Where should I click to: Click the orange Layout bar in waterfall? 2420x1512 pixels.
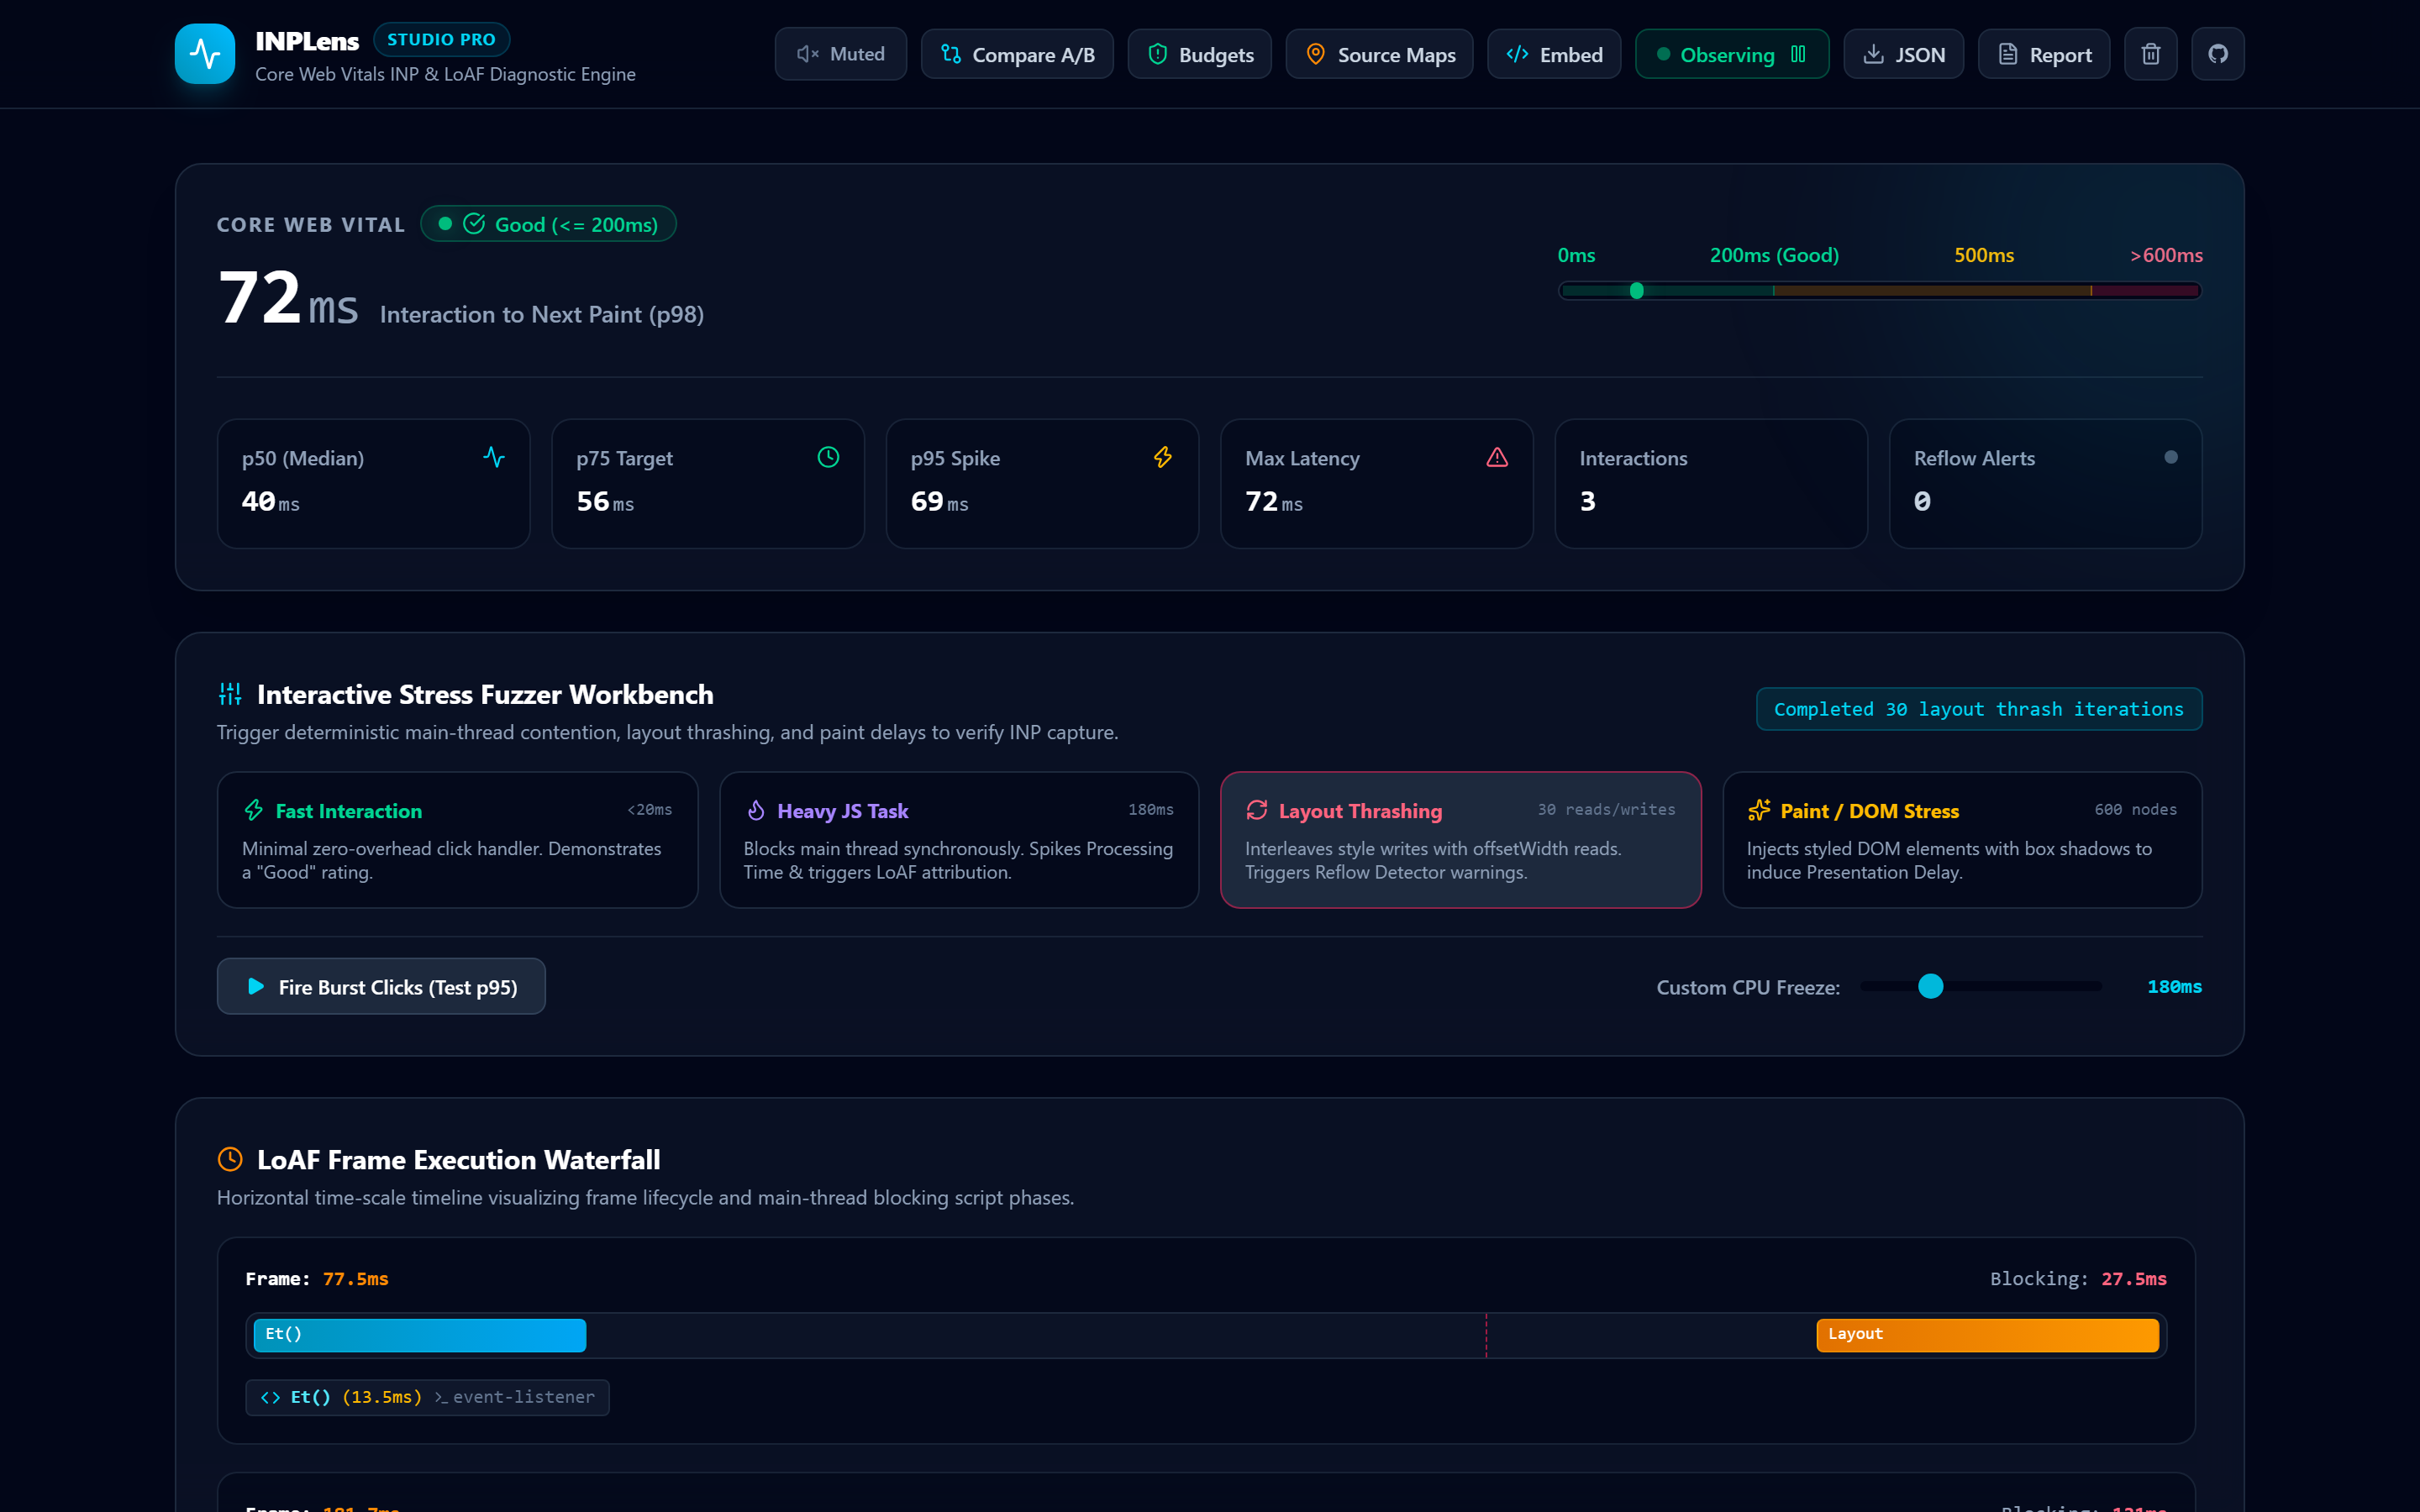[x=1987, y=1335]
